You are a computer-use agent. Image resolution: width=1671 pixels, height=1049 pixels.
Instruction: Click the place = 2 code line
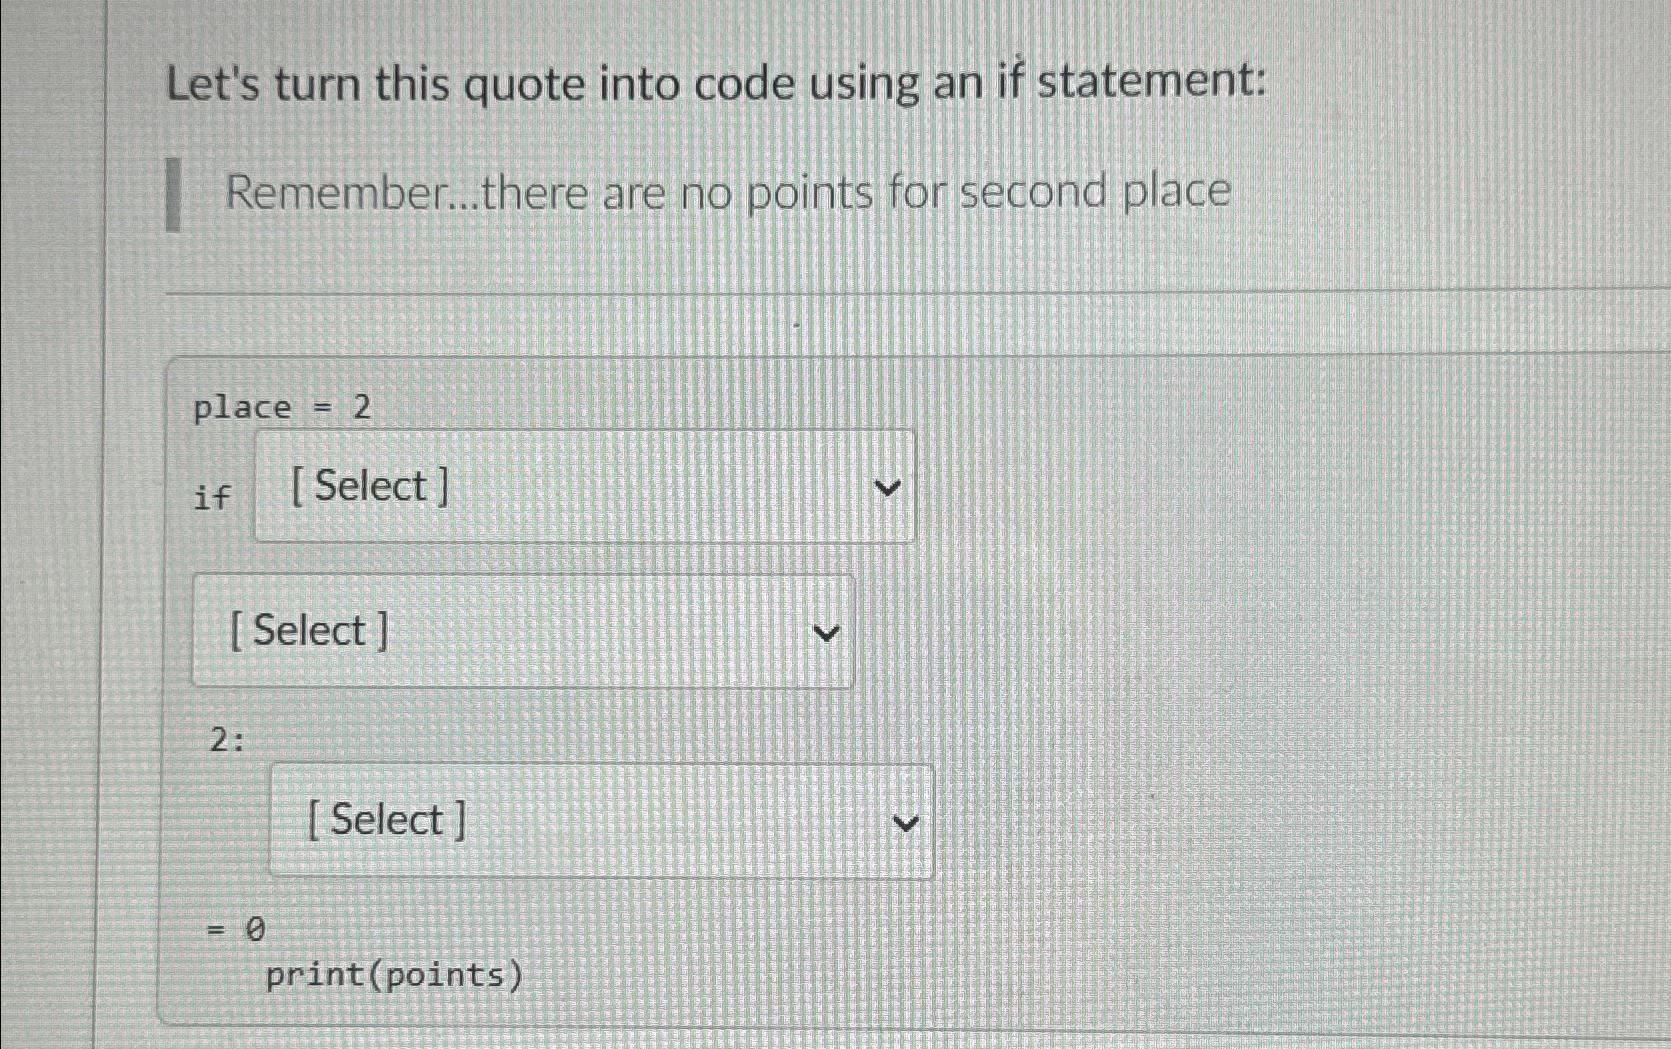click(283, 406)
